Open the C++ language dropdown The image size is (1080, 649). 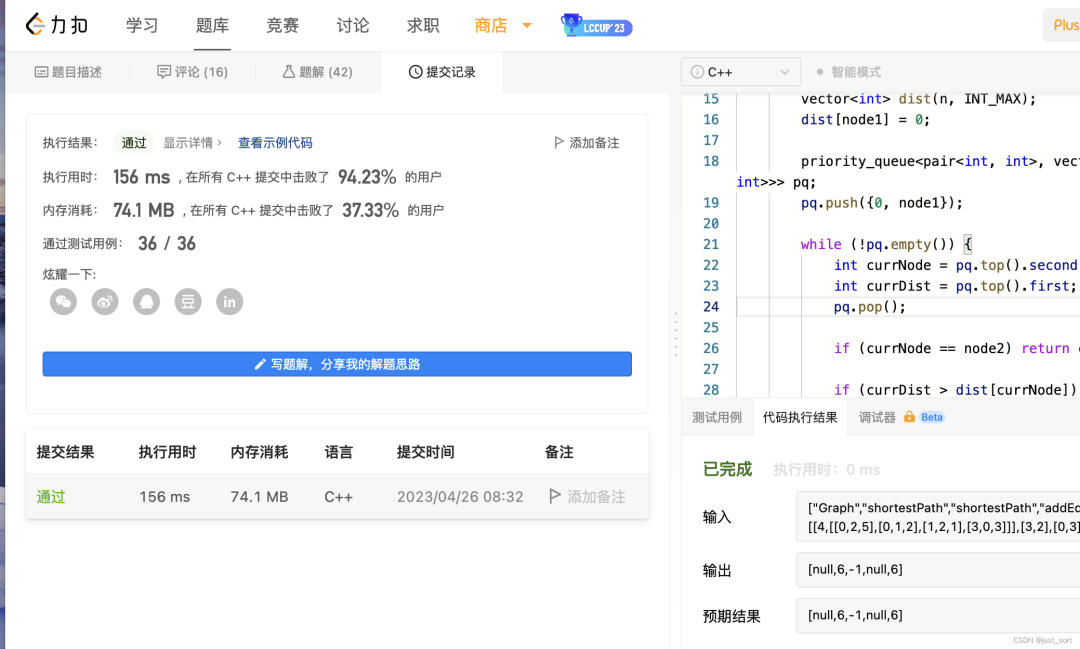[740, 72]
